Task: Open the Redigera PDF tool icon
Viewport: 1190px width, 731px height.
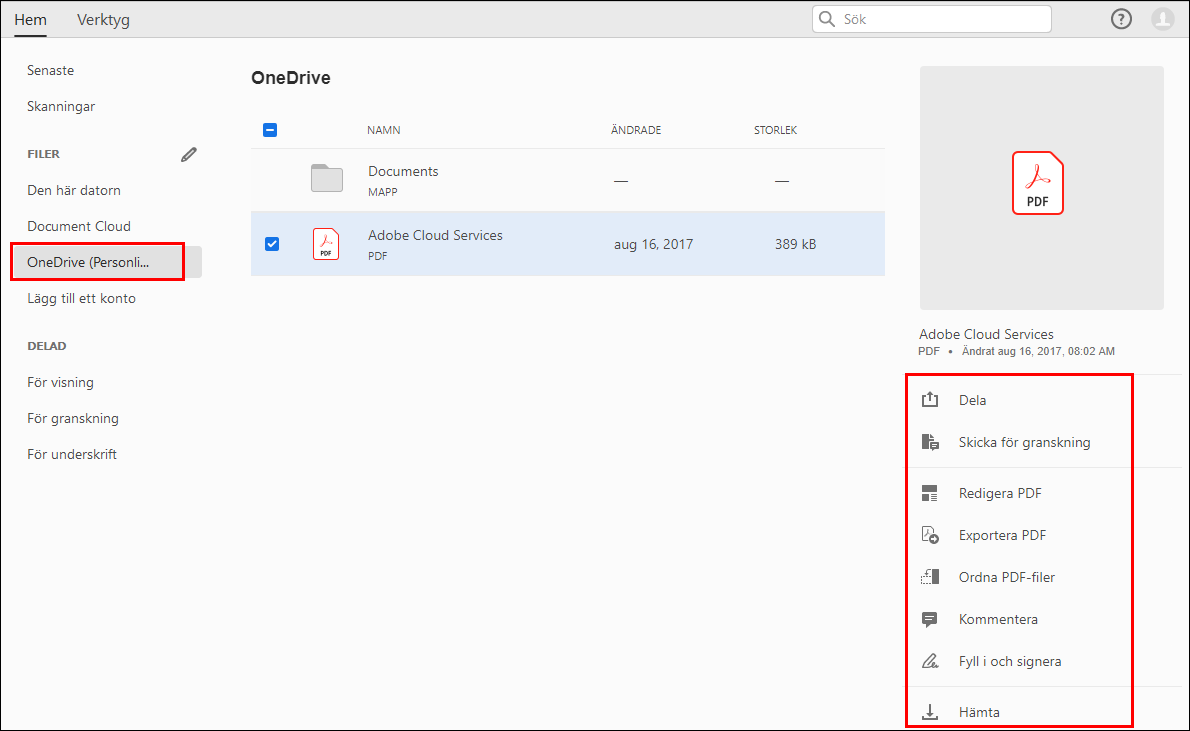Action: point(930,492)
